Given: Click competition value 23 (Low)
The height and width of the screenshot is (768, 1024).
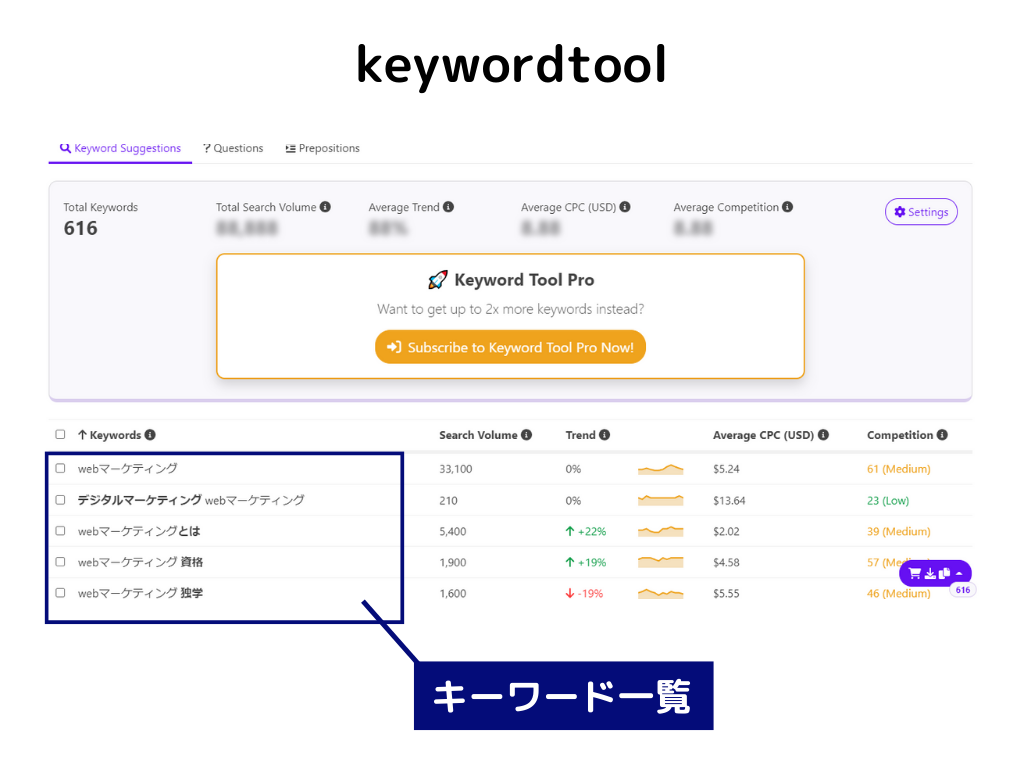Looking at the screenshot, I should click(x=888, y=500).
